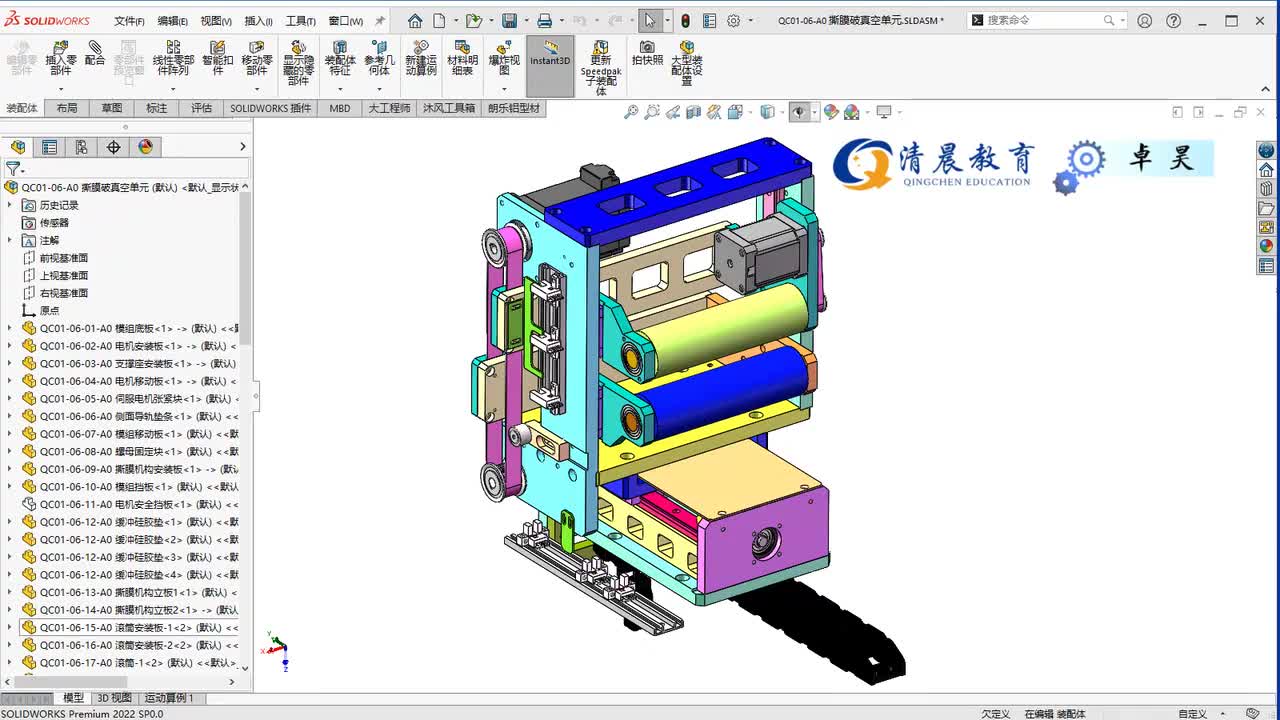Image resolution: width=1280 pixels, height=720 pixels.
Task: Open the 文件(F) menu
Action: (x=129, y=20)
